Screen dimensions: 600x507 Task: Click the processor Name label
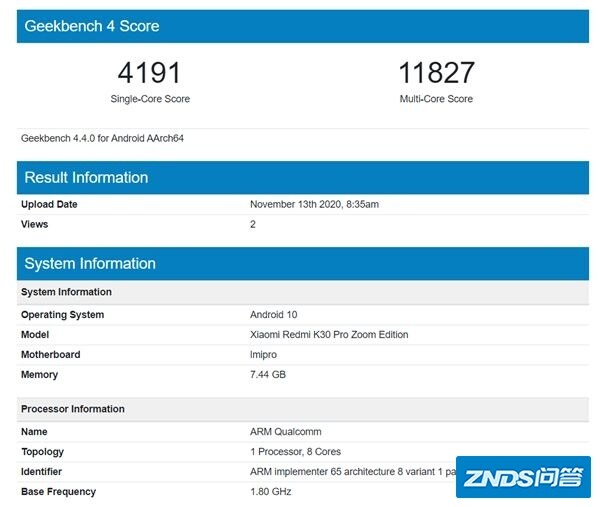pyautogui.click(x=34, y=432)
